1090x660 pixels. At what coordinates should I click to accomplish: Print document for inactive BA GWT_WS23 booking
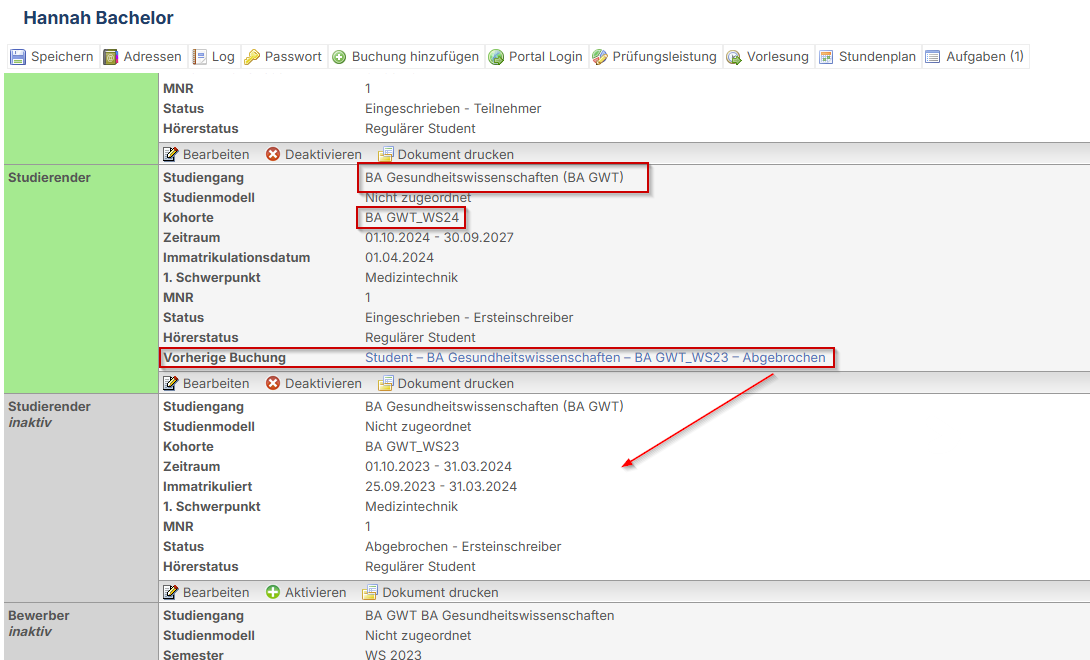click(430, 593)
